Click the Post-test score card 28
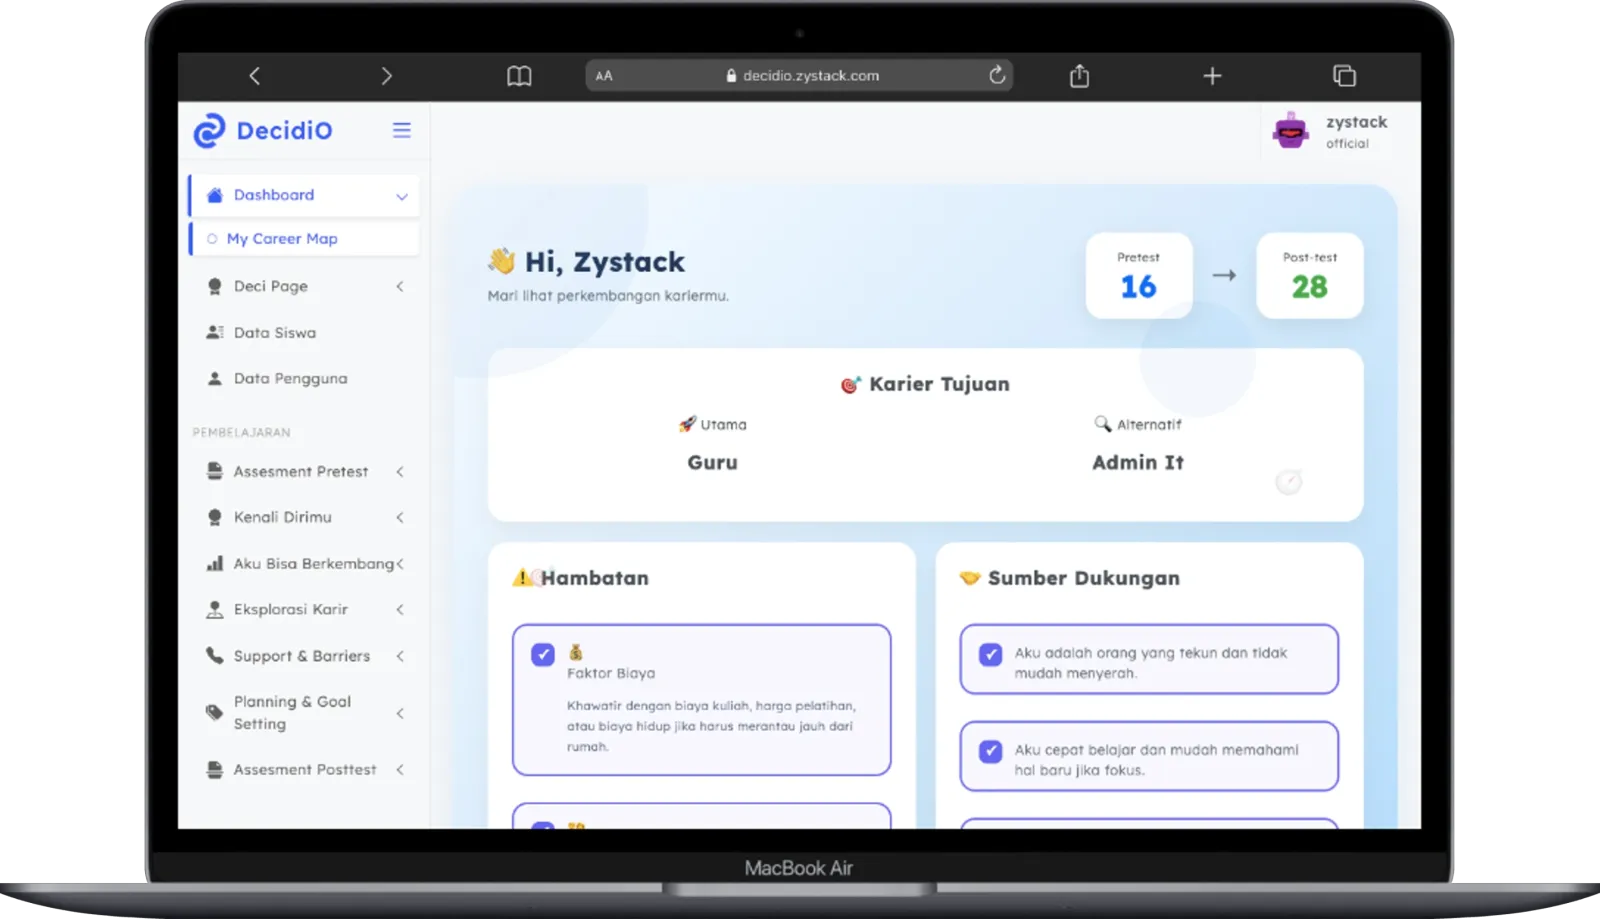This screenshot has width=1600, height=919. point(1310,276)
